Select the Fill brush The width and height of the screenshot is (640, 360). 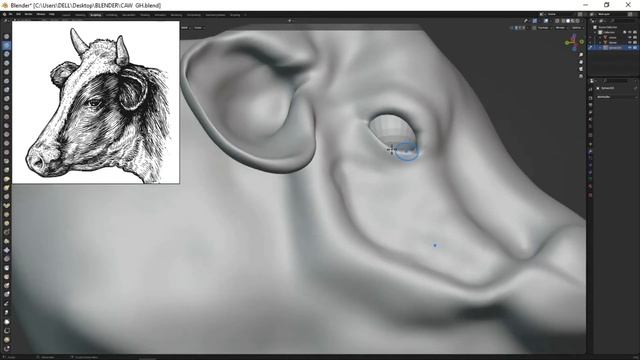click(7, 134)
